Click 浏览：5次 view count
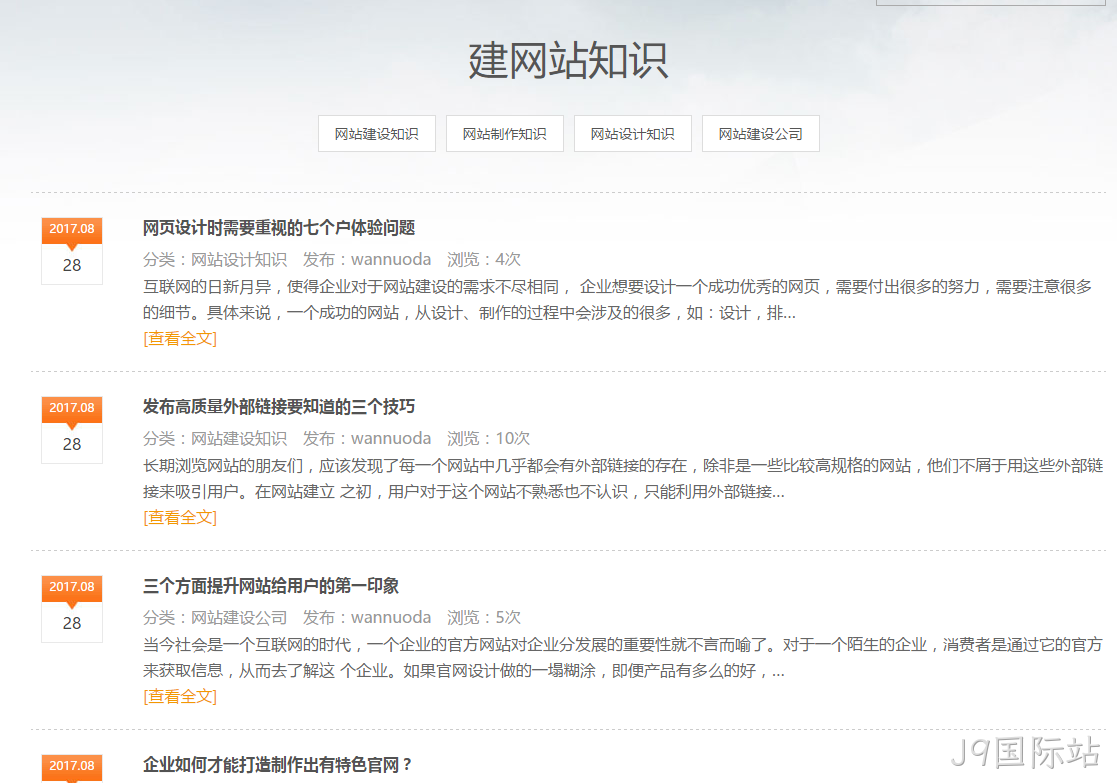1117x783 pixels. coord(484,617)
